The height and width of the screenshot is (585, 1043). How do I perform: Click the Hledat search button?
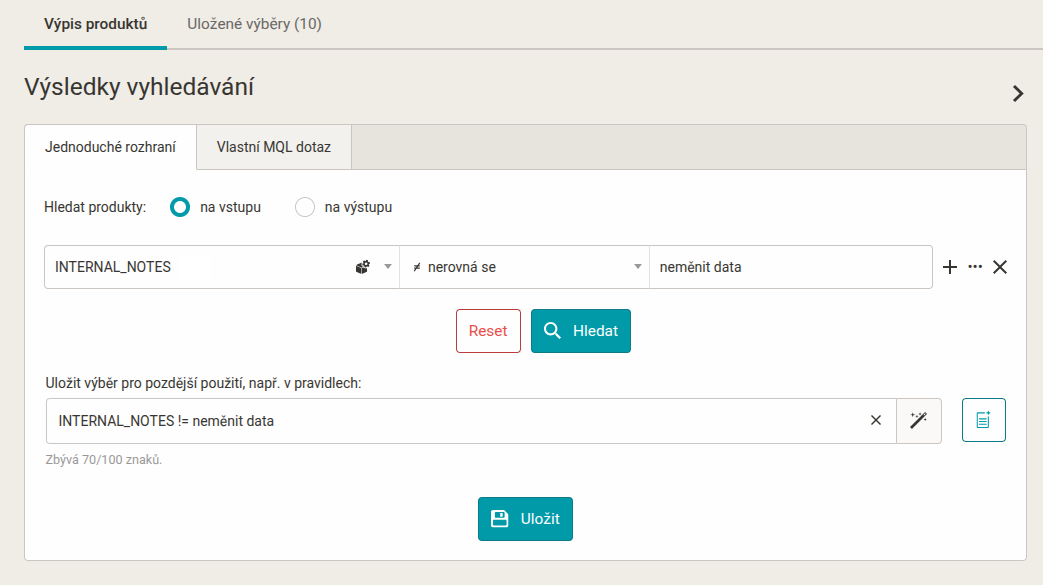(581, 331)
